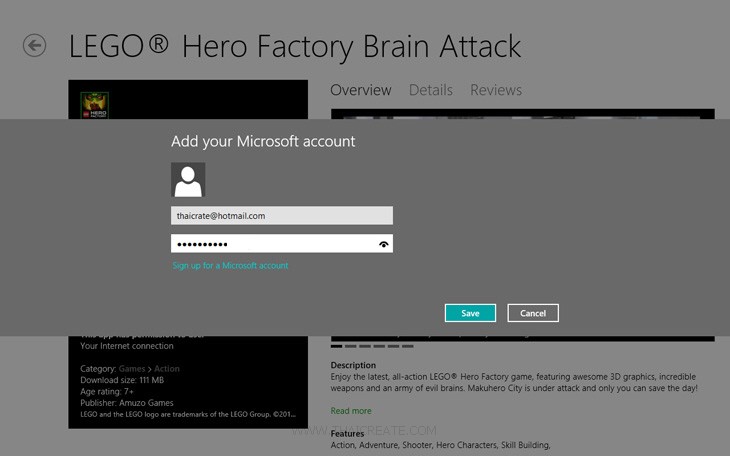Click the 'Description' heading

click(x=353, y=365)
